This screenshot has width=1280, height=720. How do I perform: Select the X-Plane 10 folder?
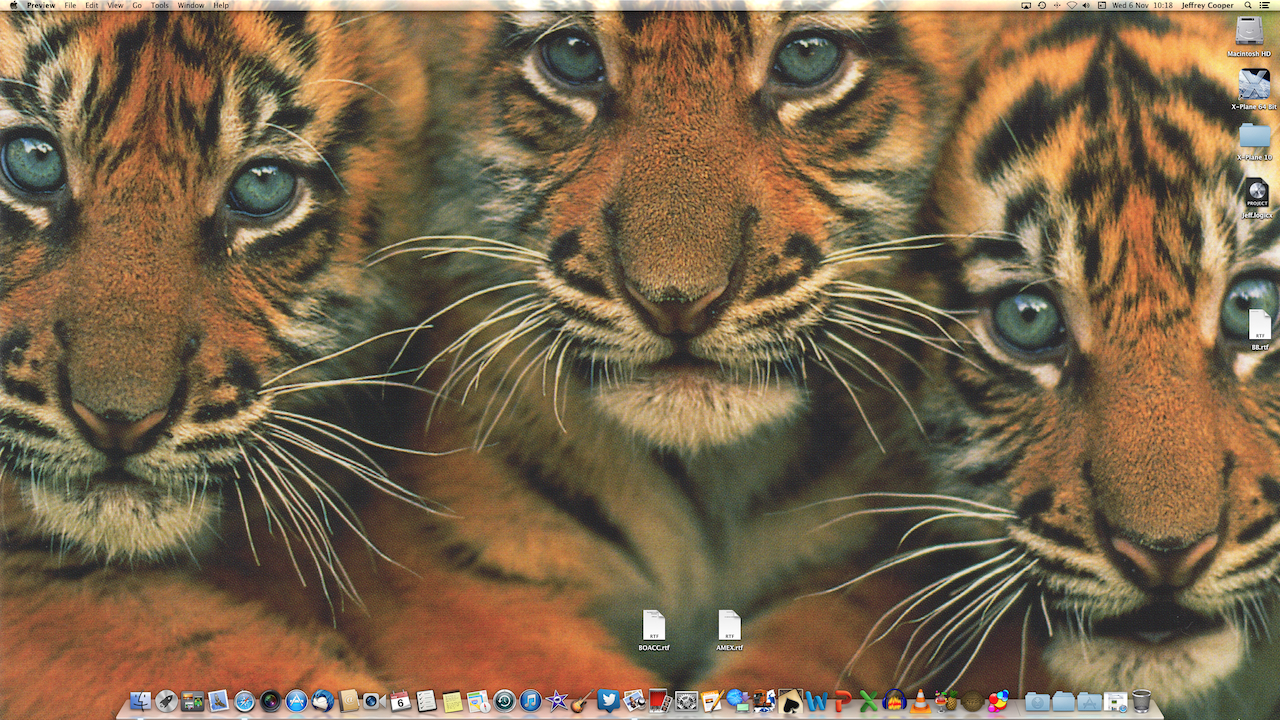pyautogui.click(x=1254, y=142)
